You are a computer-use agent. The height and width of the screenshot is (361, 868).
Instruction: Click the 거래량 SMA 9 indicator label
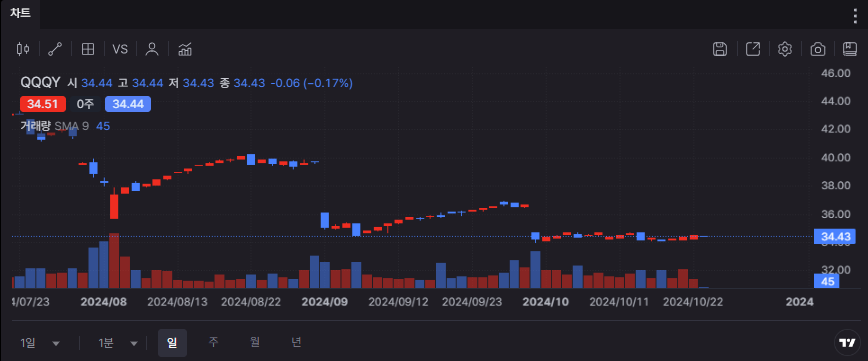pyautogui.click(x=55, y=126)
